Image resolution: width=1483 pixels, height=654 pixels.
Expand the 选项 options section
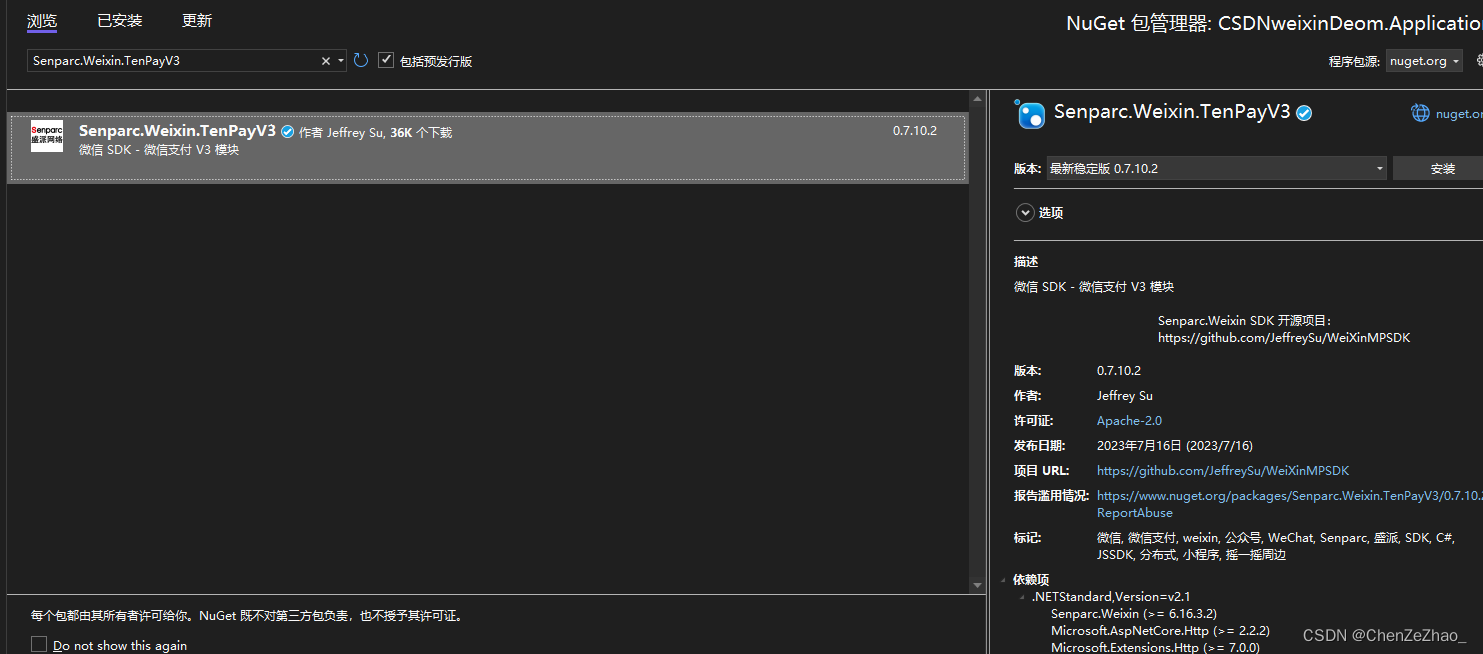(1025, 212)
